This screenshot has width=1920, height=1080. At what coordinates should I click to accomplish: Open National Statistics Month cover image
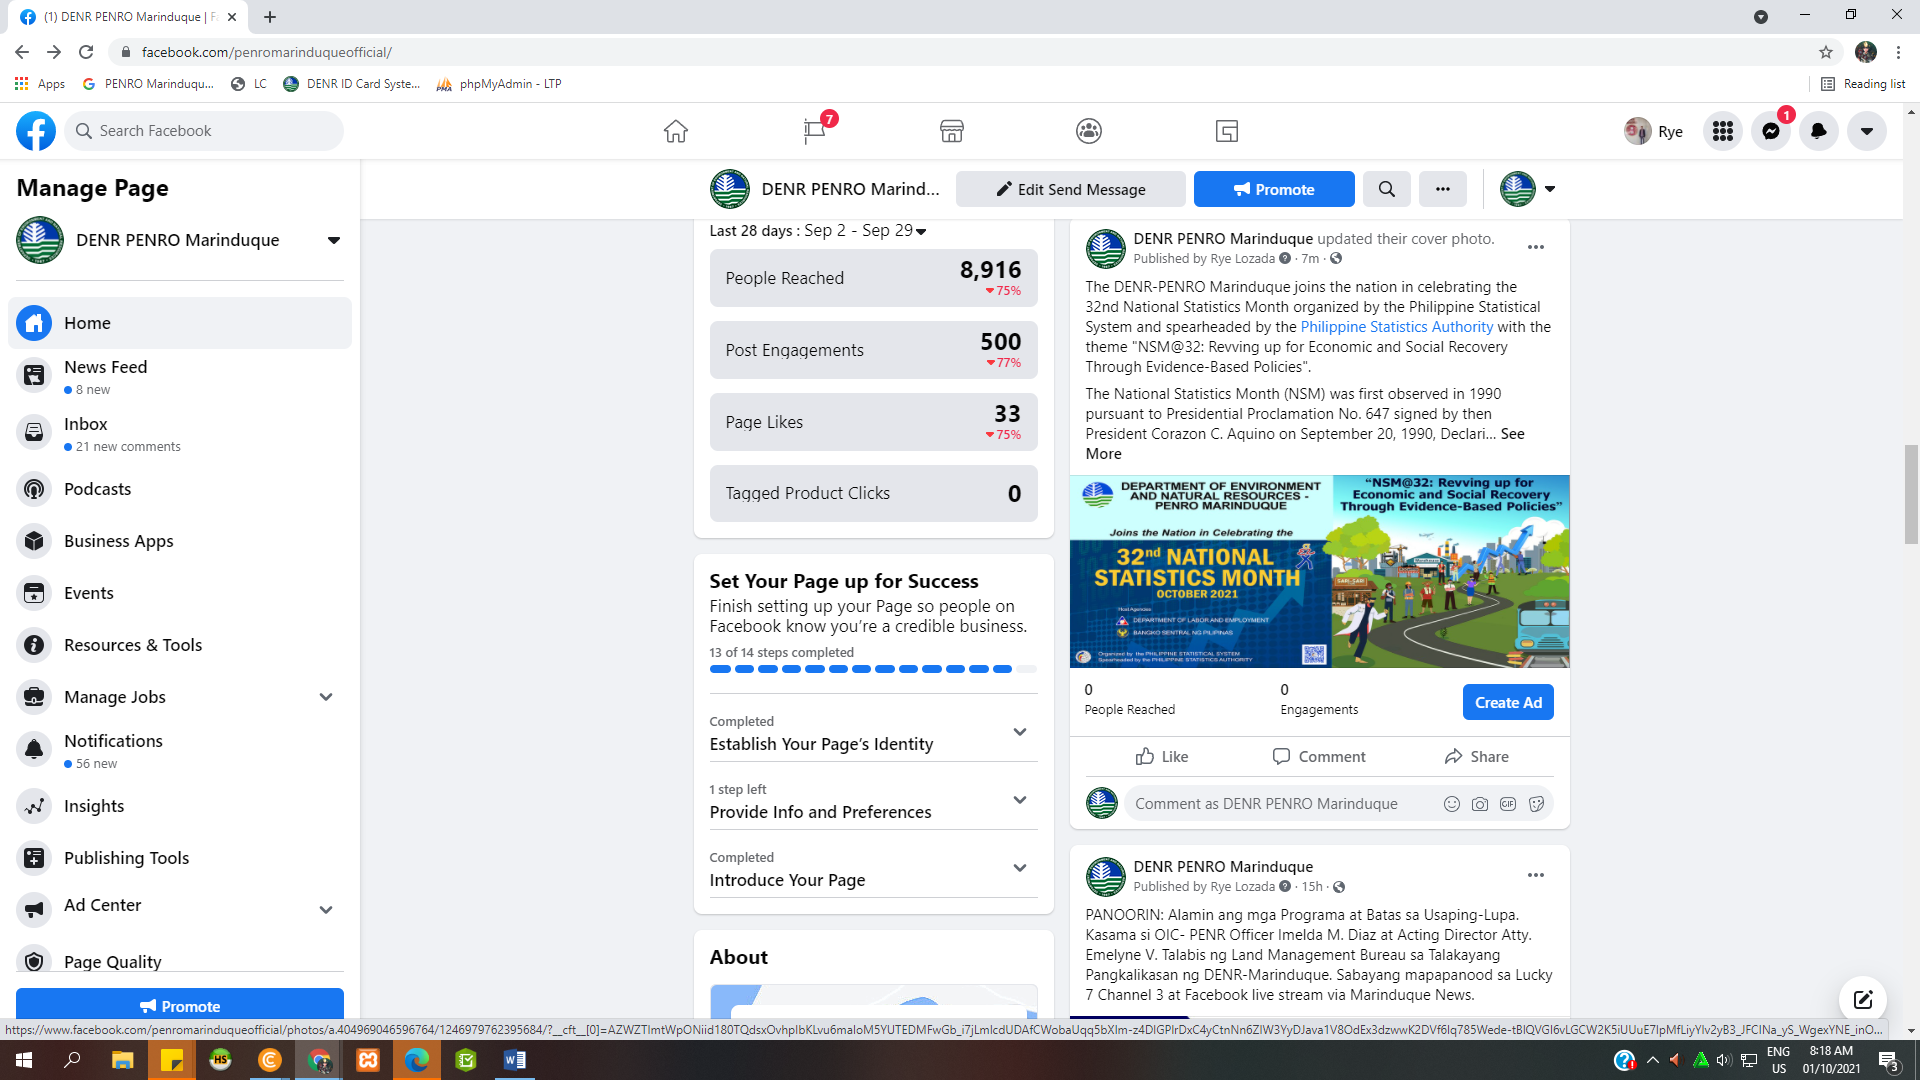pyautogui.click(x=1319, y=571)
